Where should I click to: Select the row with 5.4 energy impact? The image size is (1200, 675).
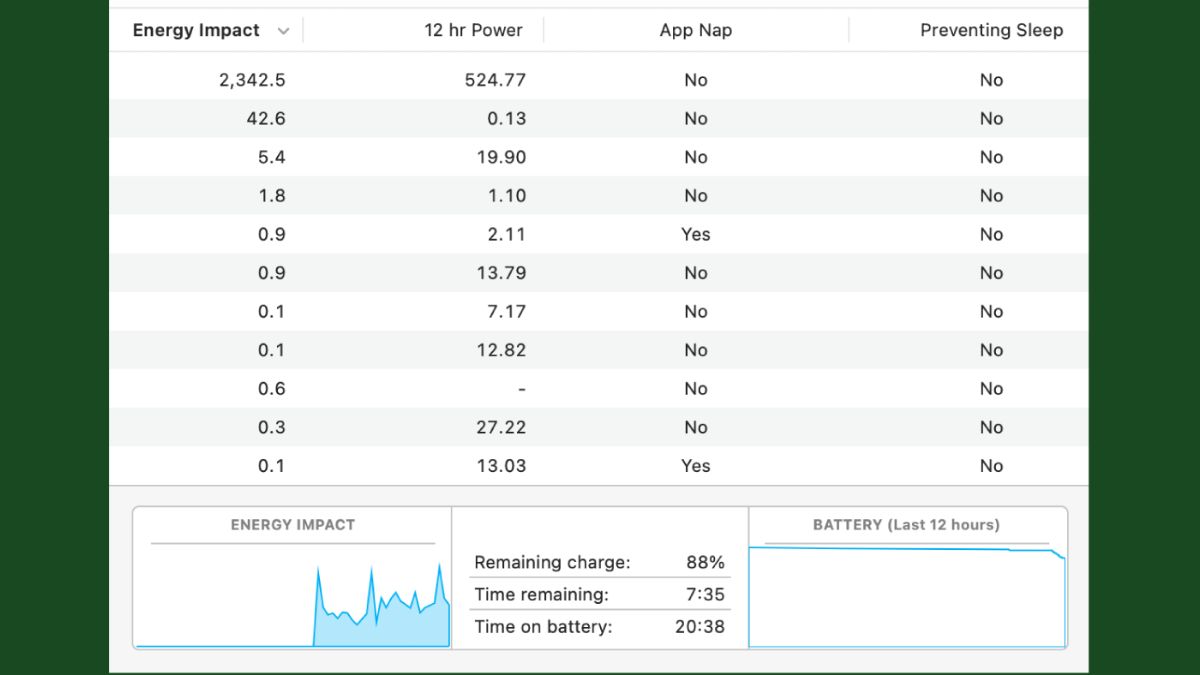pyautogui.click(x=271, y=157)
